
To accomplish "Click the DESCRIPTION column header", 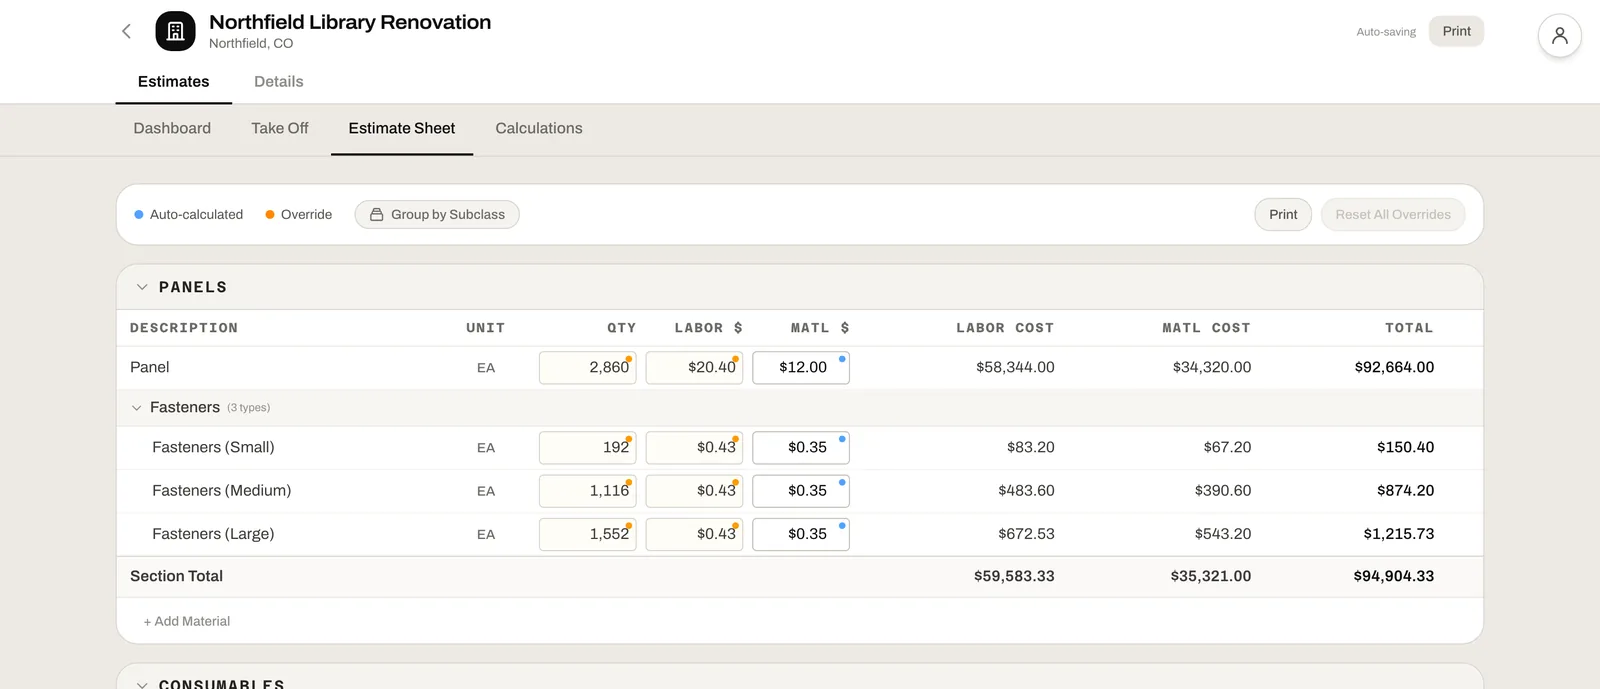I will tap(184, 328).
